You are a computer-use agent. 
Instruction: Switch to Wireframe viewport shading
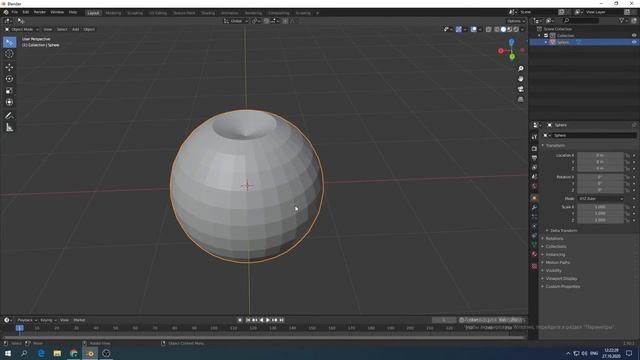497,29
